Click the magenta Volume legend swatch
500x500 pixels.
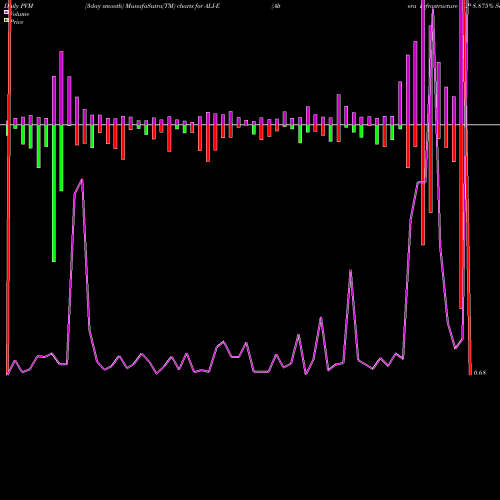click(6, 12)
